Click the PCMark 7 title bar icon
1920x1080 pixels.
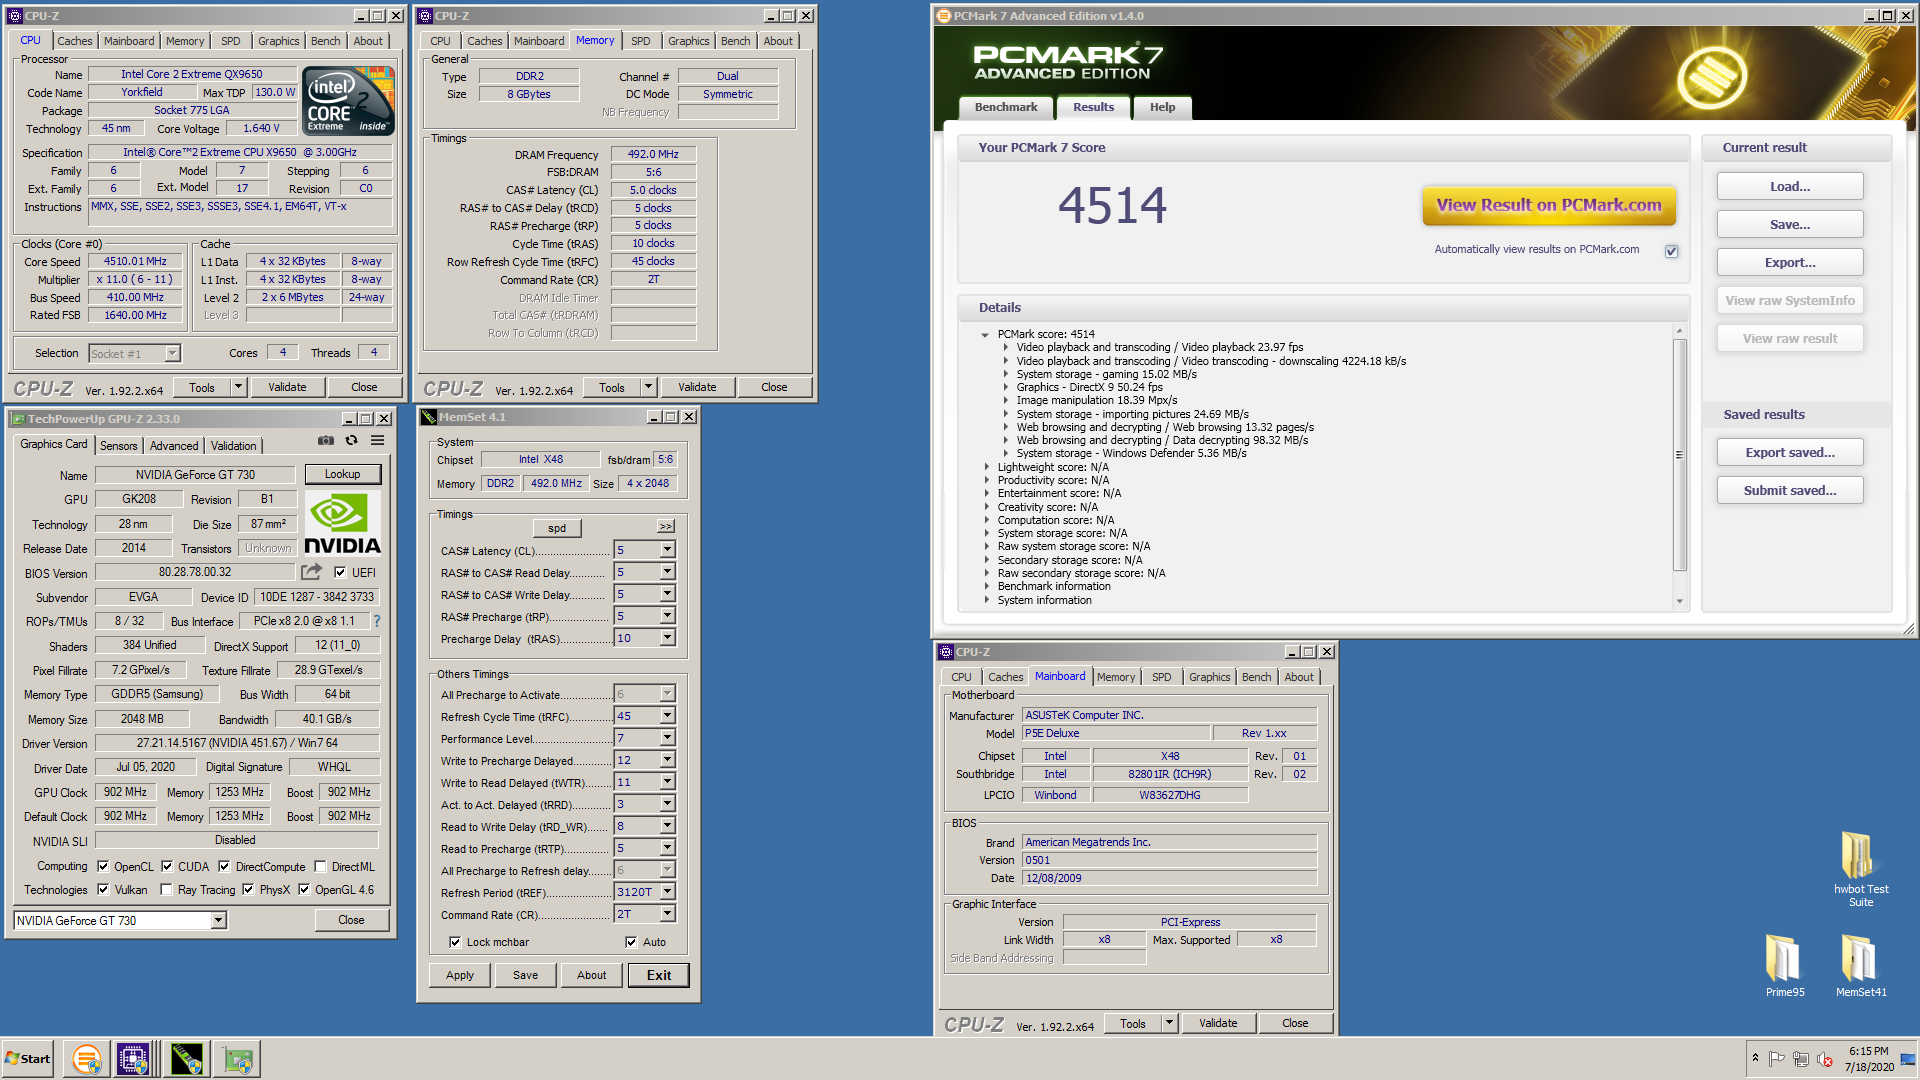pos(943,16)
